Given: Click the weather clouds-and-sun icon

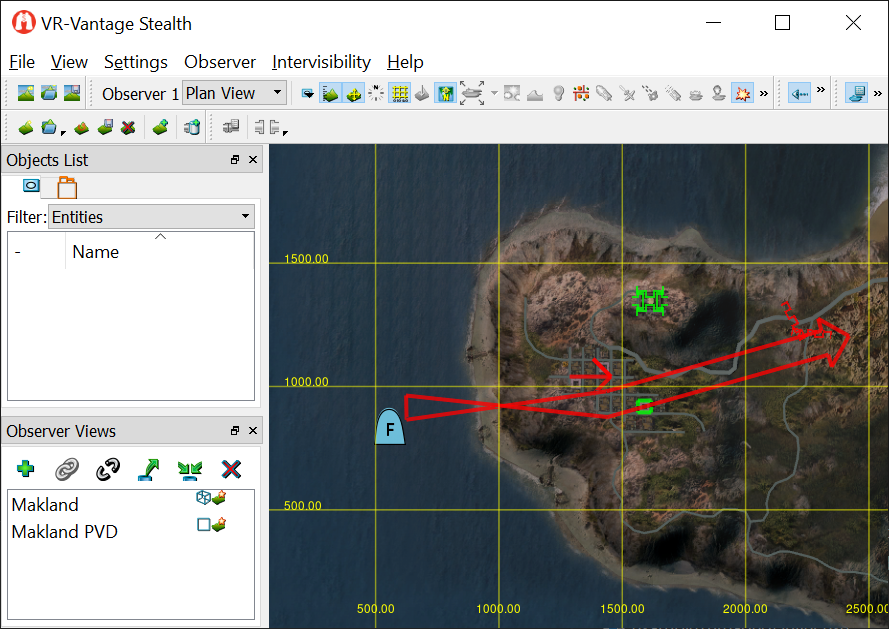Looking at the screenshot, I should (x=512, y=94).
